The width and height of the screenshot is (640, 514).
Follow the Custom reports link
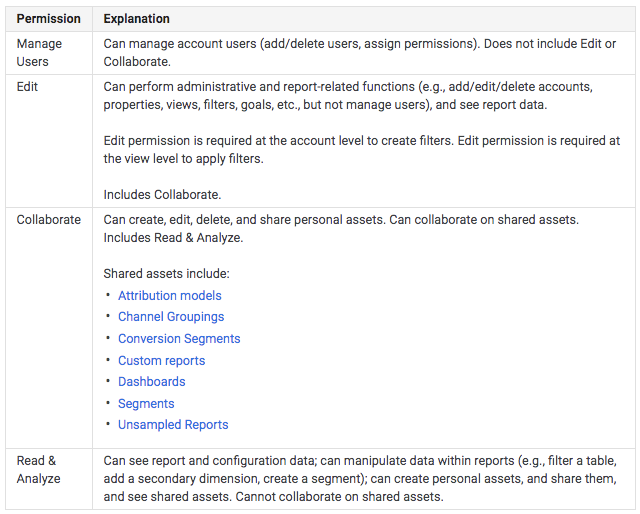pyautogui.click(x=161, y=361)
